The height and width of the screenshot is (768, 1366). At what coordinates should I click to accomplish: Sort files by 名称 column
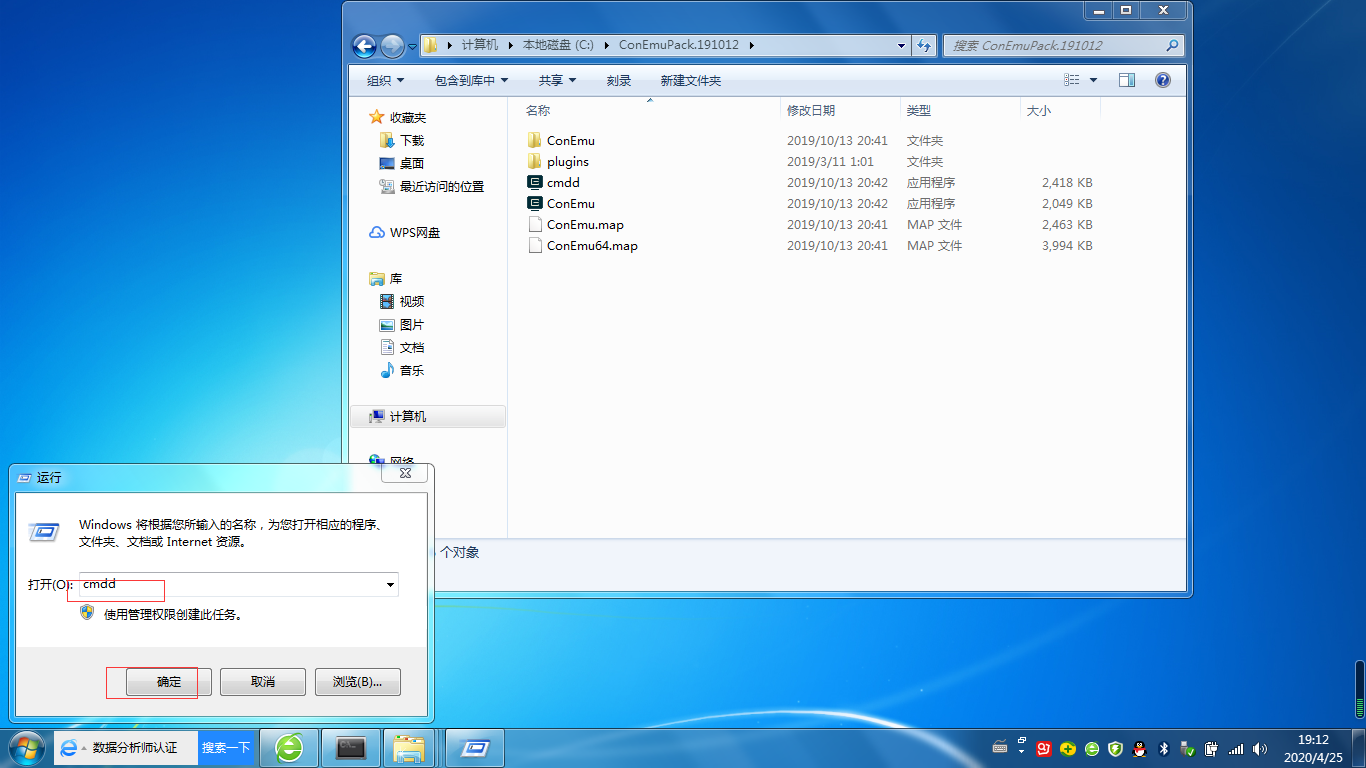[x=649, y=110]
